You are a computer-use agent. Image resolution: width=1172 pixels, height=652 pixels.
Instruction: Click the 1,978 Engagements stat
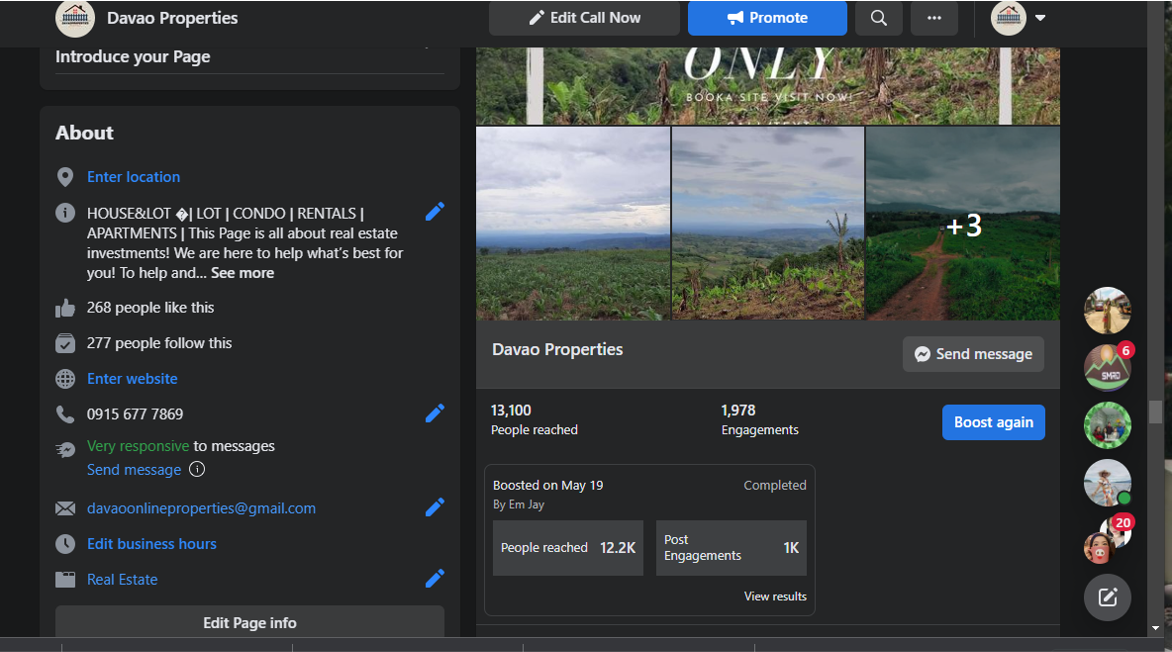tap(759, 419)
